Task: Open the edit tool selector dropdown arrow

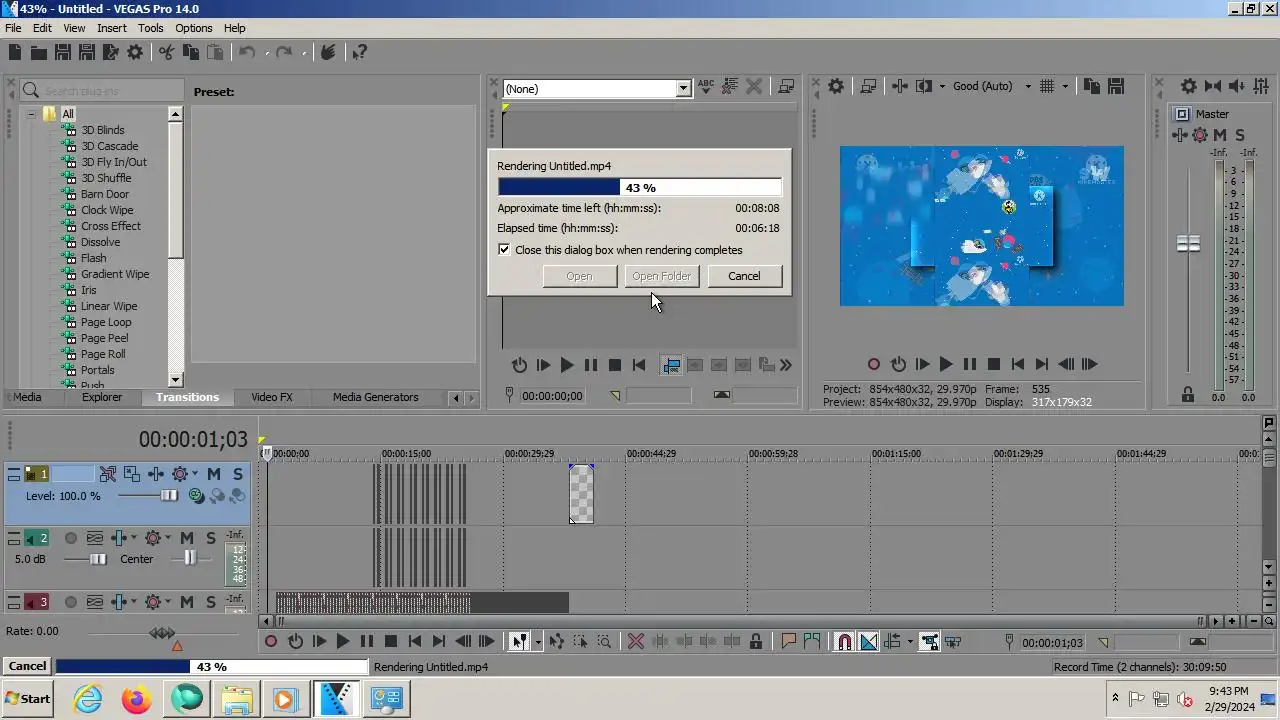Action: tap(538, 642)
